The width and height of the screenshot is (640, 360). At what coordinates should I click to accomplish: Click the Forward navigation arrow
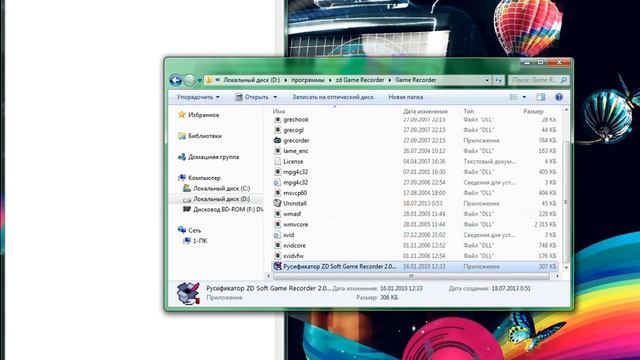coord(189,80)
